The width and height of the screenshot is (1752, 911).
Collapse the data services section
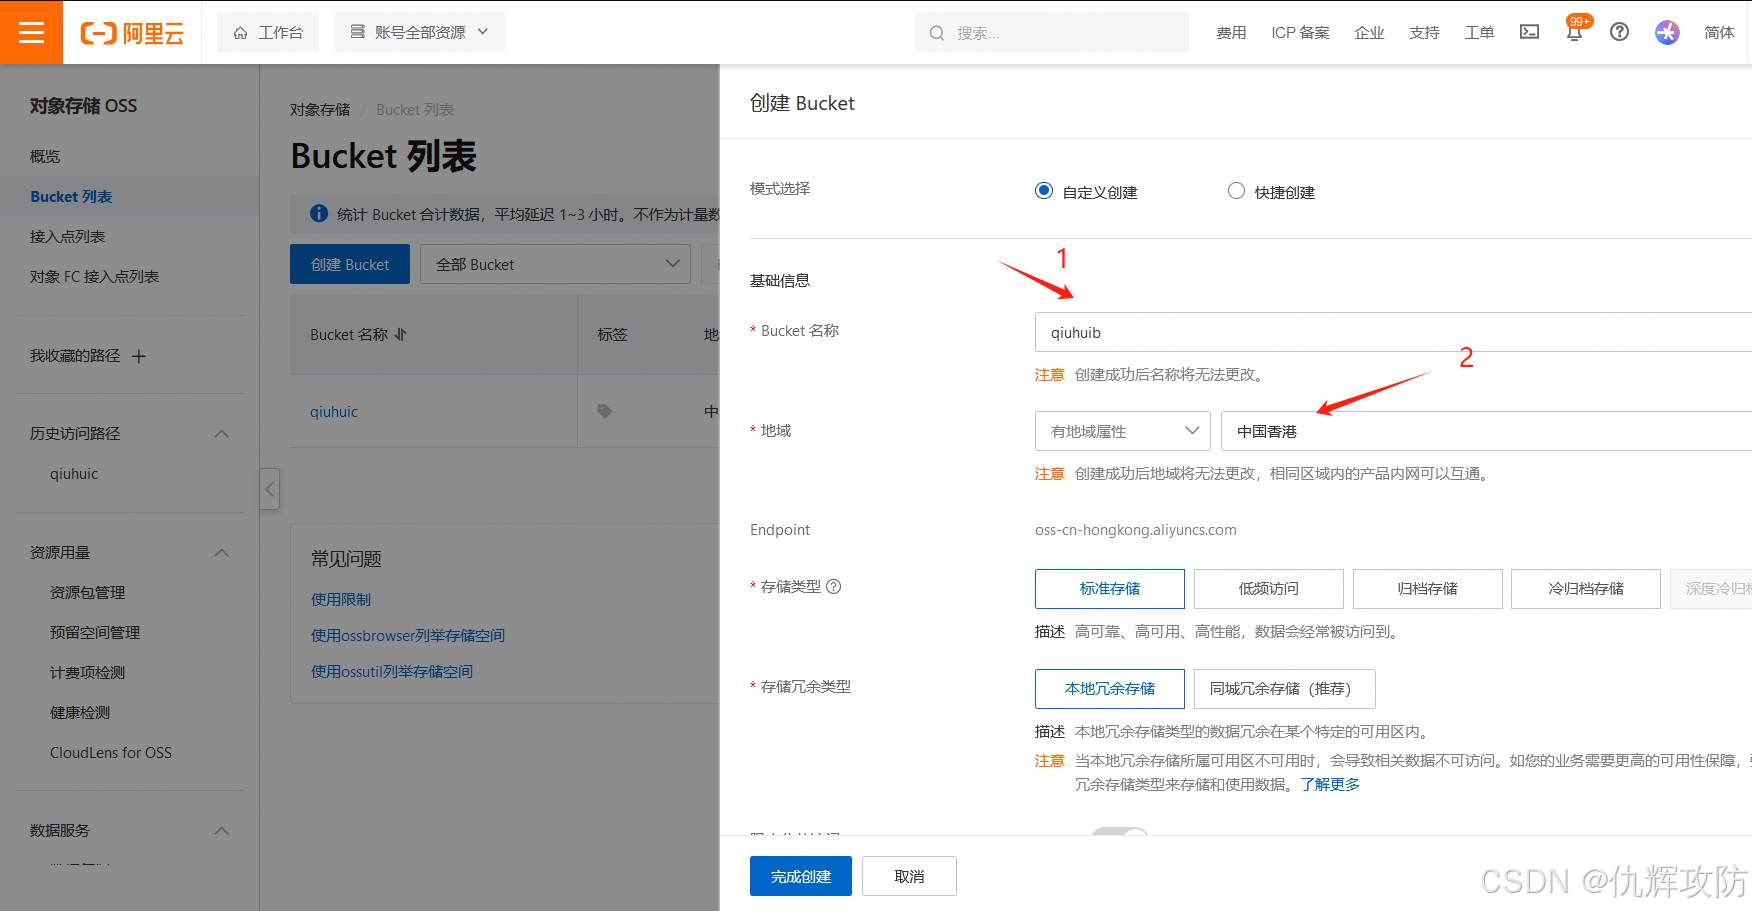(222, 831)
